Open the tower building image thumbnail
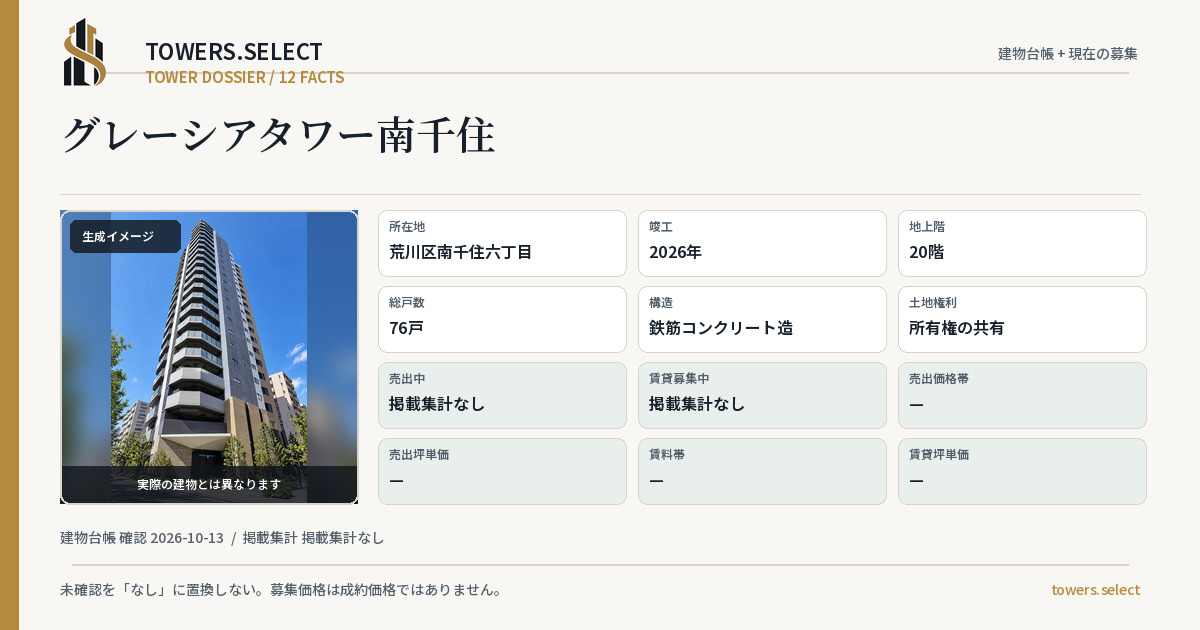The image size is (1200, 630). click(x=209, y=357)
